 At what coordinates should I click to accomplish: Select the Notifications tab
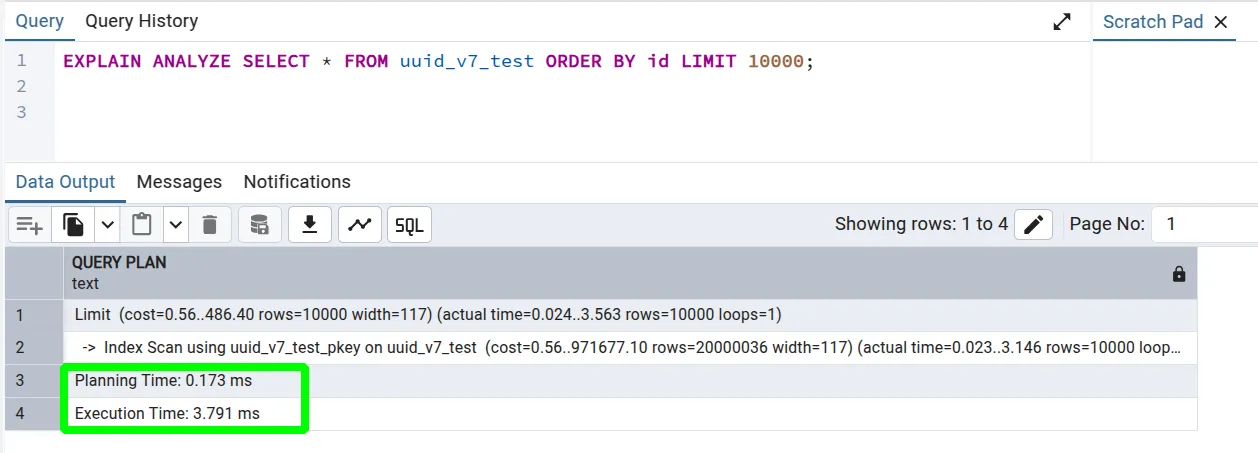(x=297, y=182)
